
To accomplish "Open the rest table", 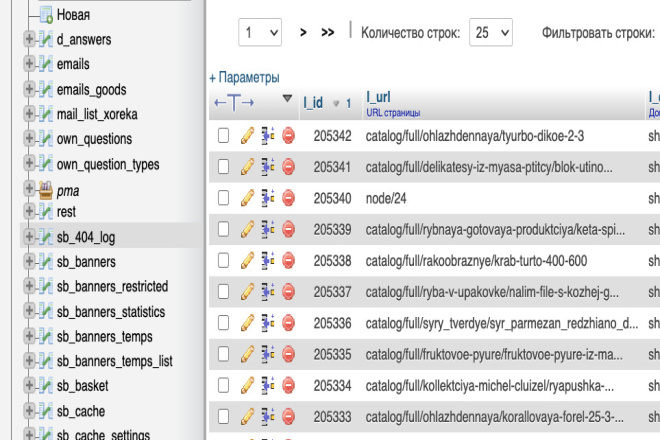I will click(x=66, y=211).
